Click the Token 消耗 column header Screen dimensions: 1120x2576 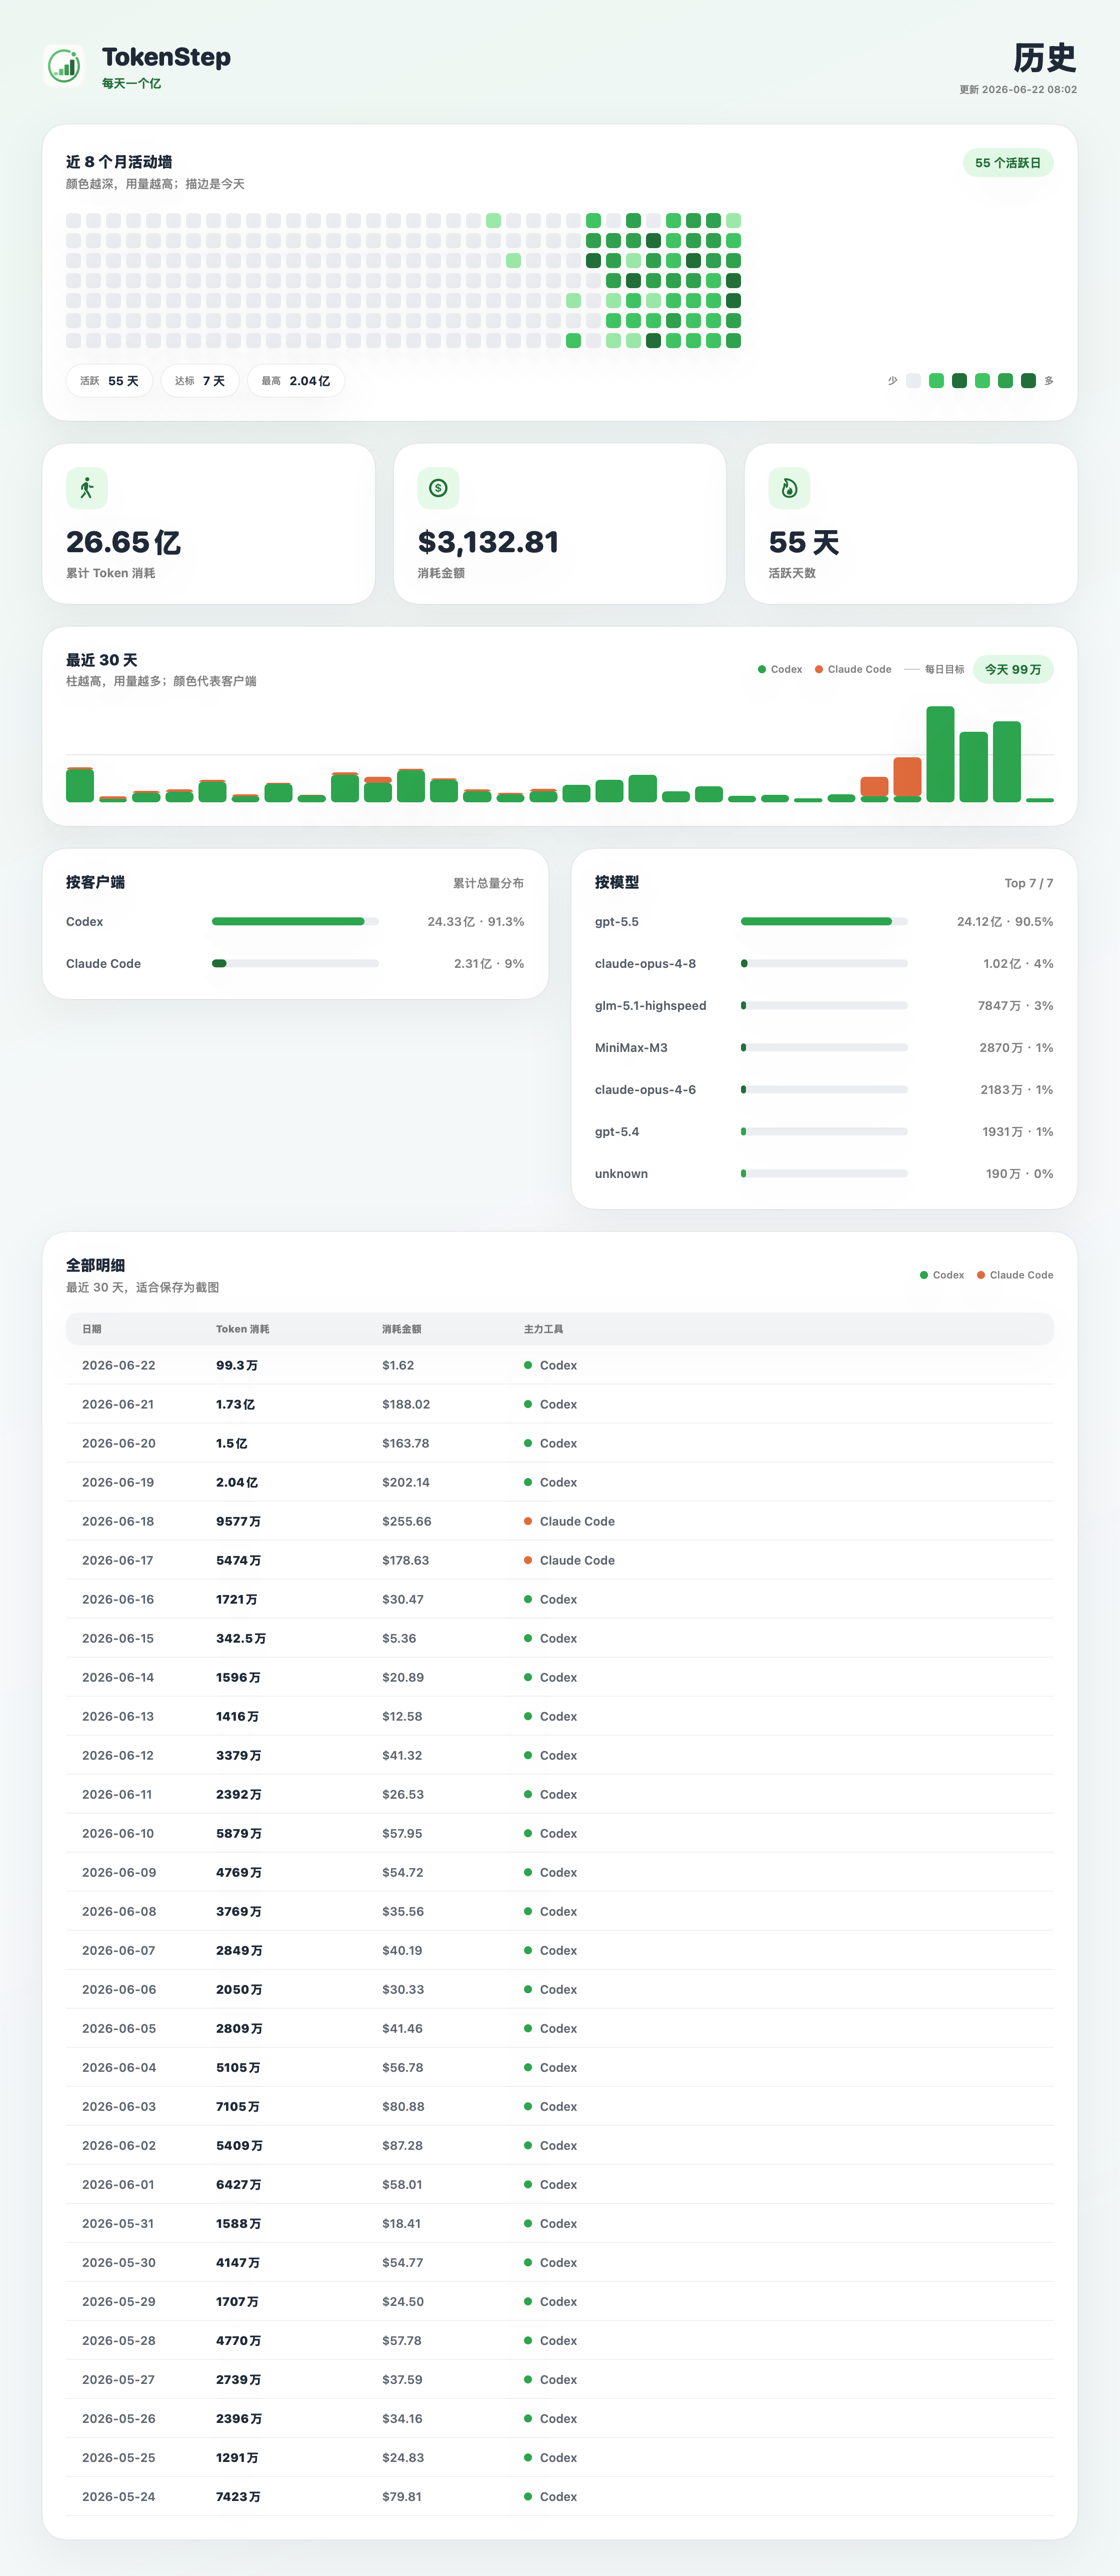coord(242,1329)
